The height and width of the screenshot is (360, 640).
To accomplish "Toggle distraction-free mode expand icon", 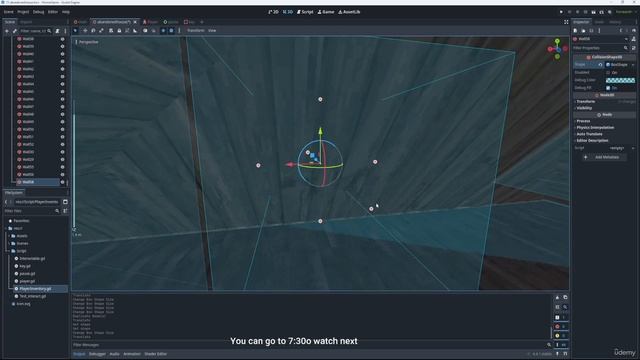I will tap(566, 22).
